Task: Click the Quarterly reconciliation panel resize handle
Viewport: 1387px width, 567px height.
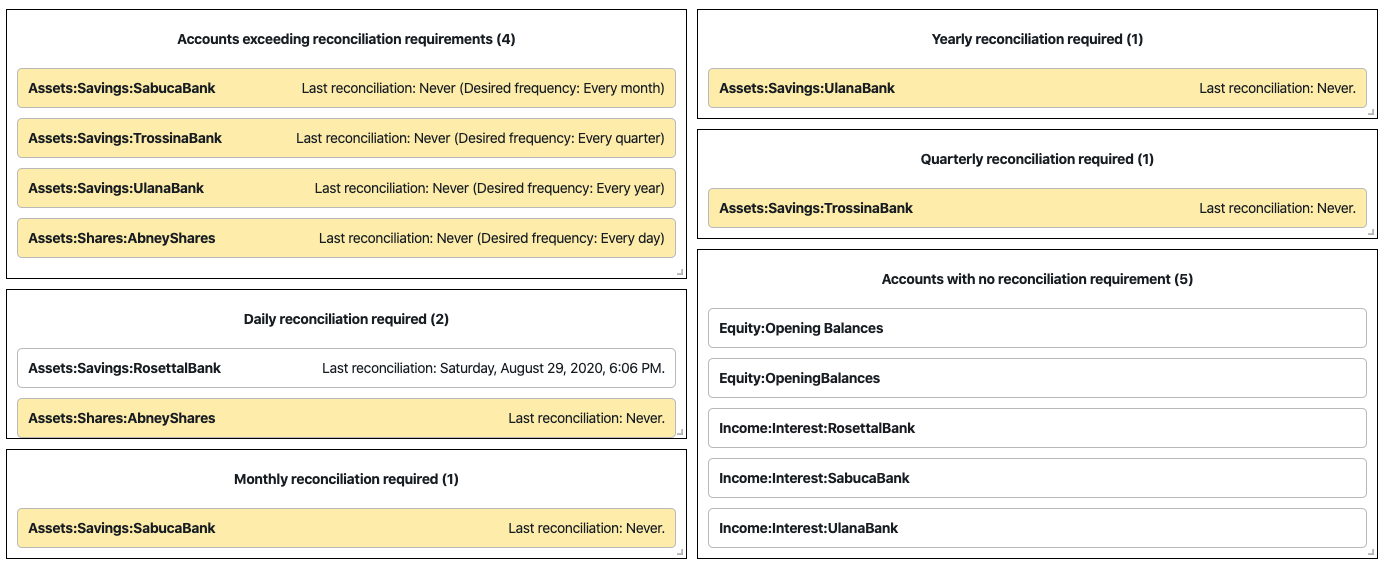Action: tap(1371, 232)
